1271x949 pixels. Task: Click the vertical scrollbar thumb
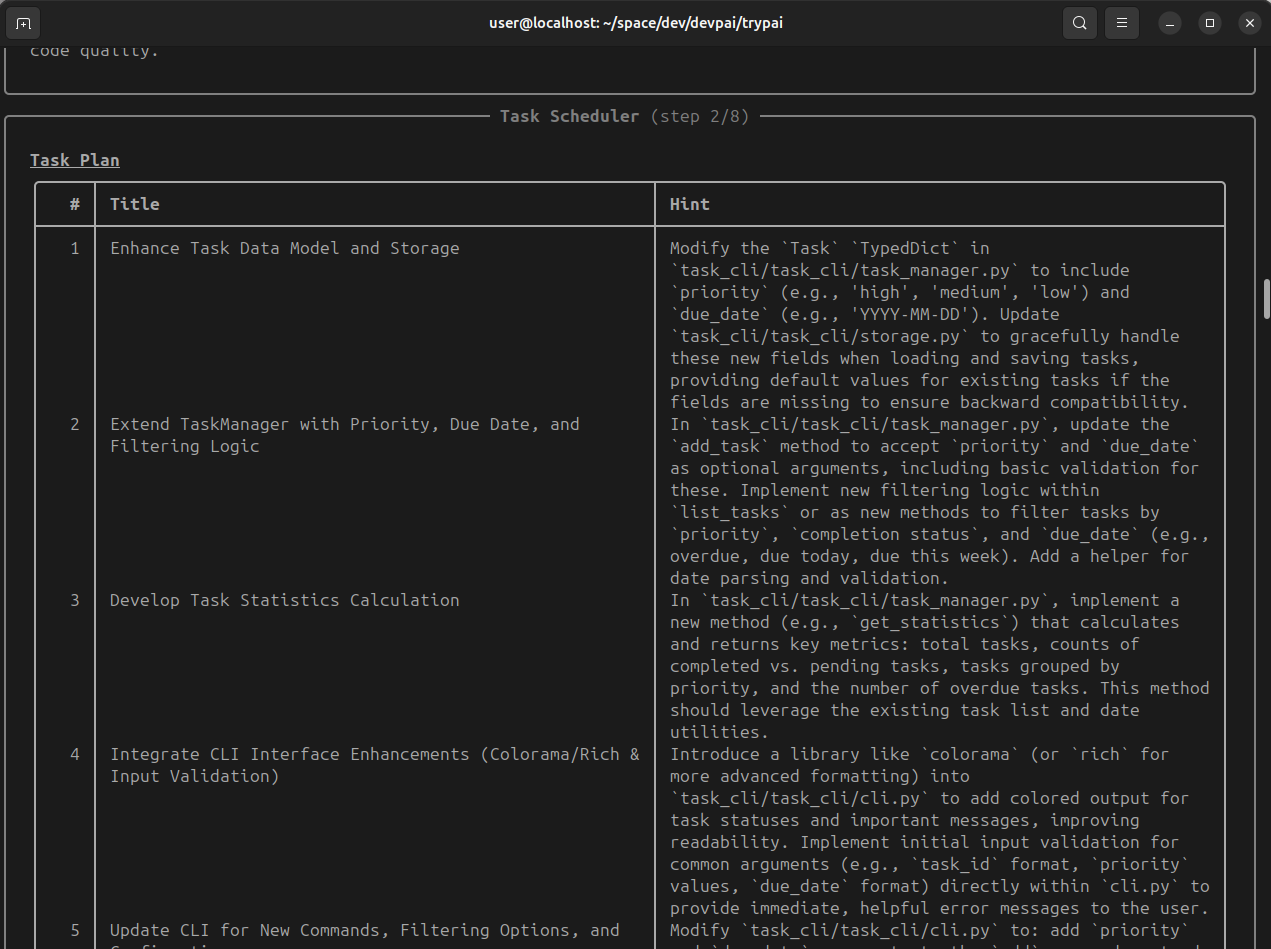click(1266, 300)
